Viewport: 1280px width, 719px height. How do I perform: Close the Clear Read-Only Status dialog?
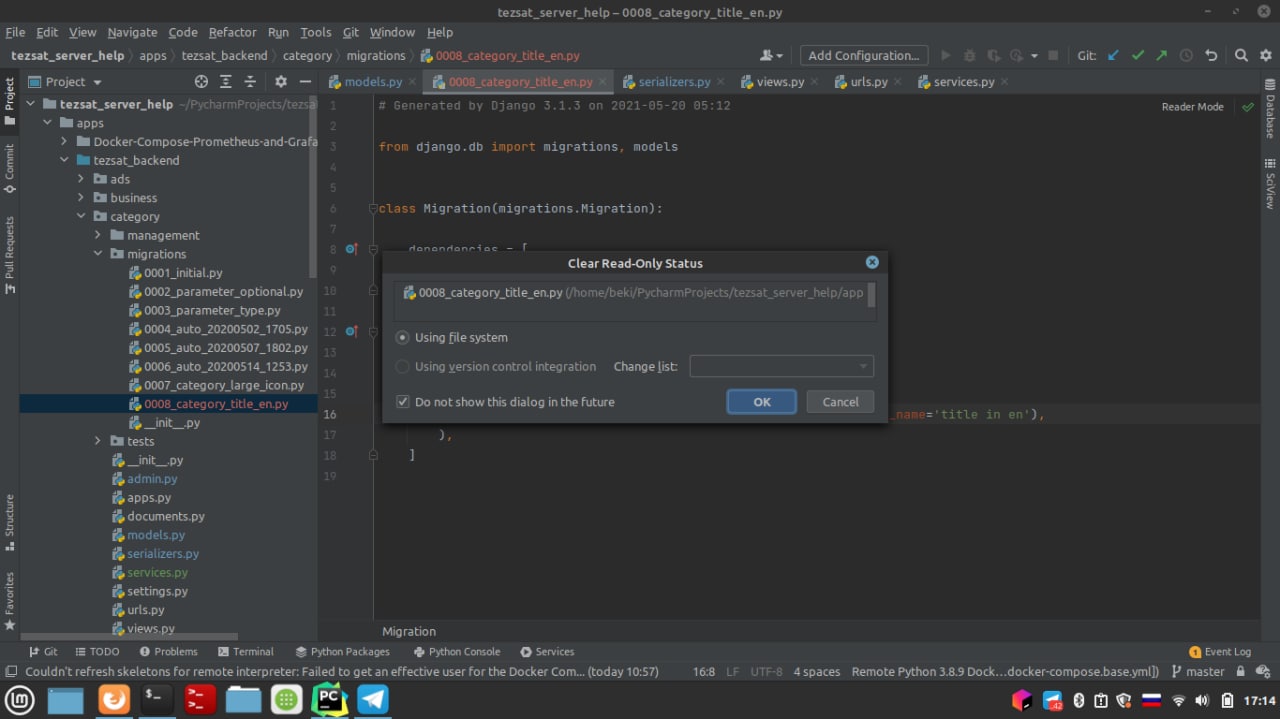coord(872,262)
